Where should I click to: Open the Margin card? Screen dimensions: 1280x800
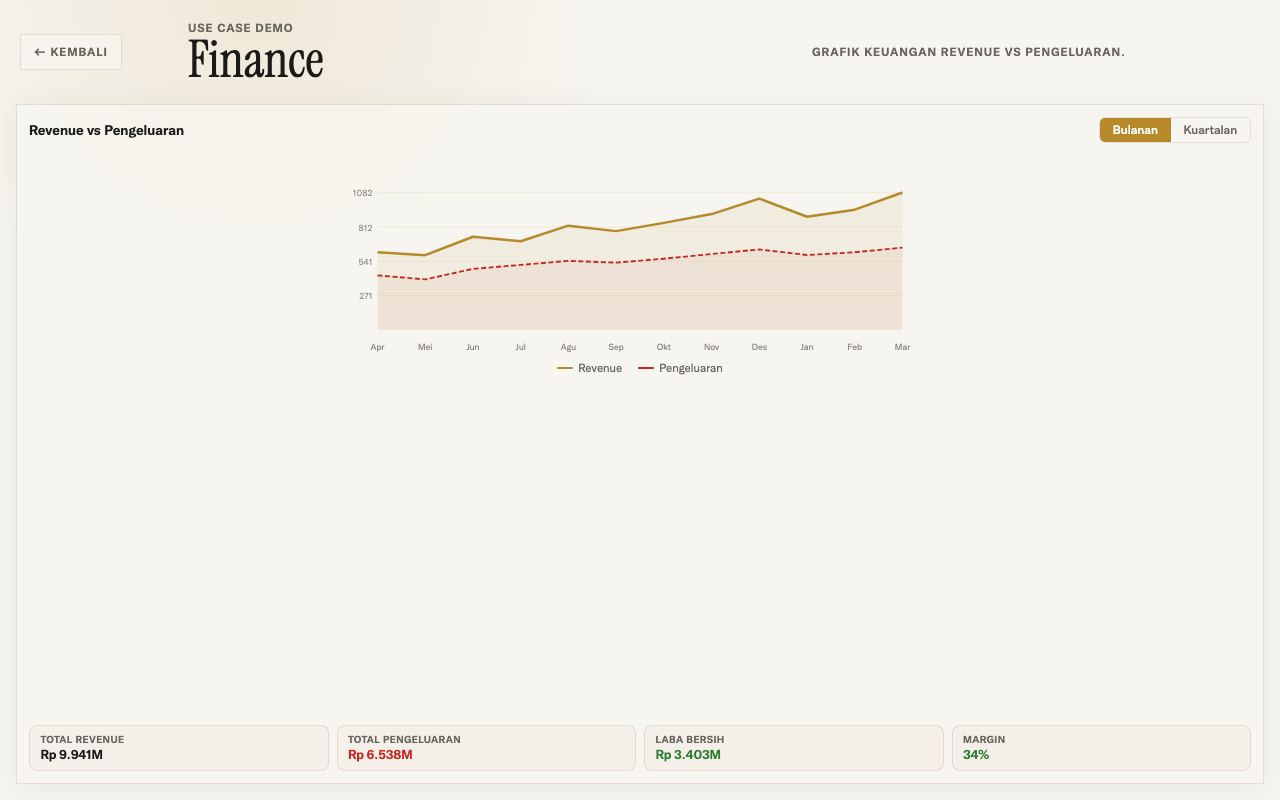point(1101,748)
